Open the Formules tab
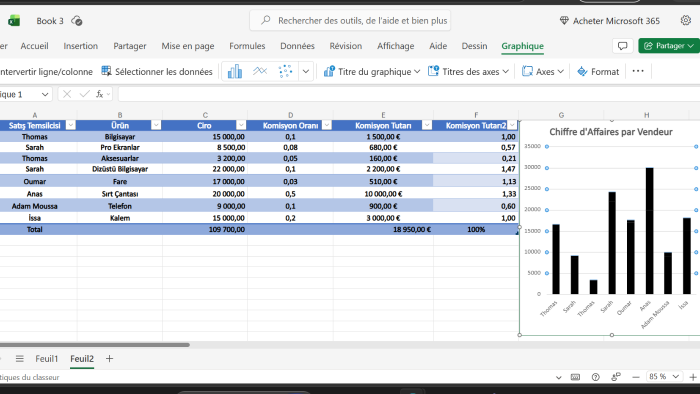 point(247,46)
